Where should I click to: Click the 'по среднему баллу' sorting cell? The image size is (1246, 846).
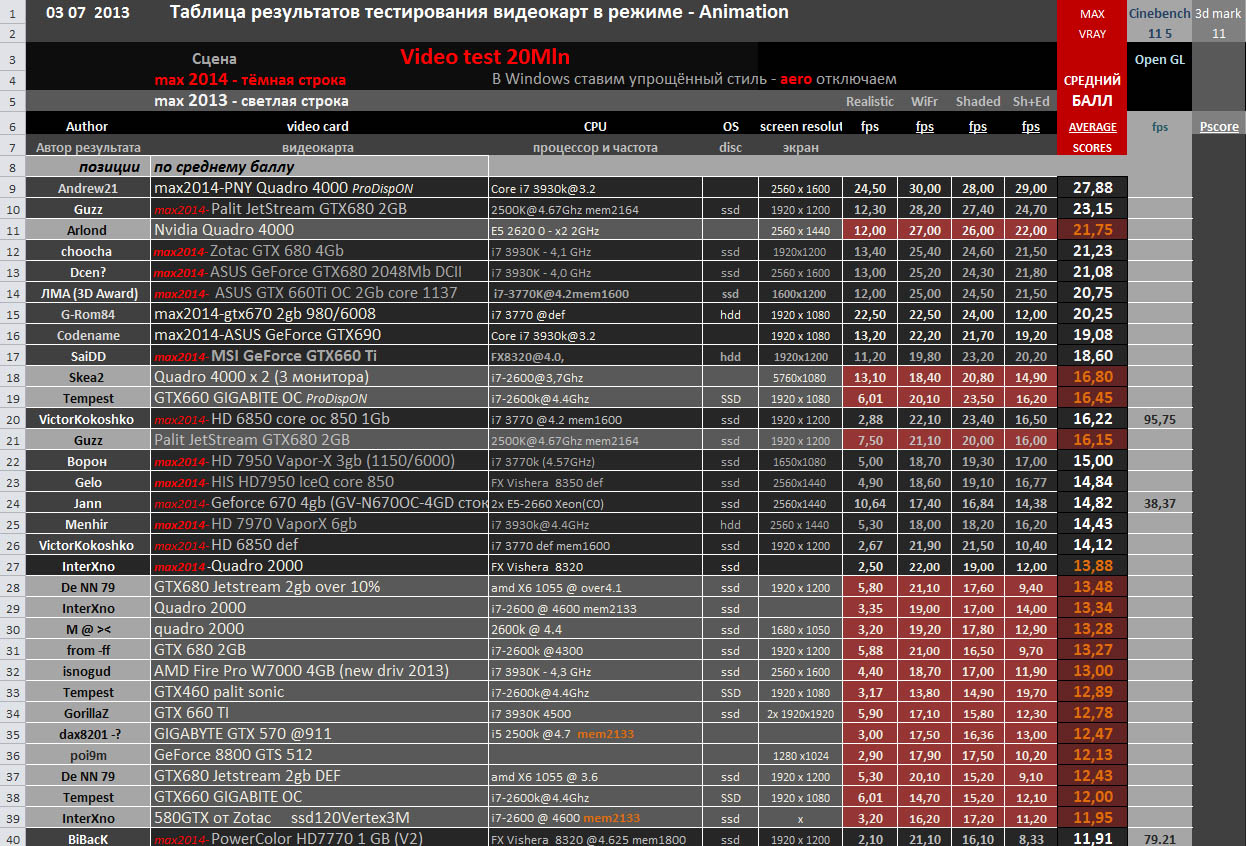(x=319, y=167)
